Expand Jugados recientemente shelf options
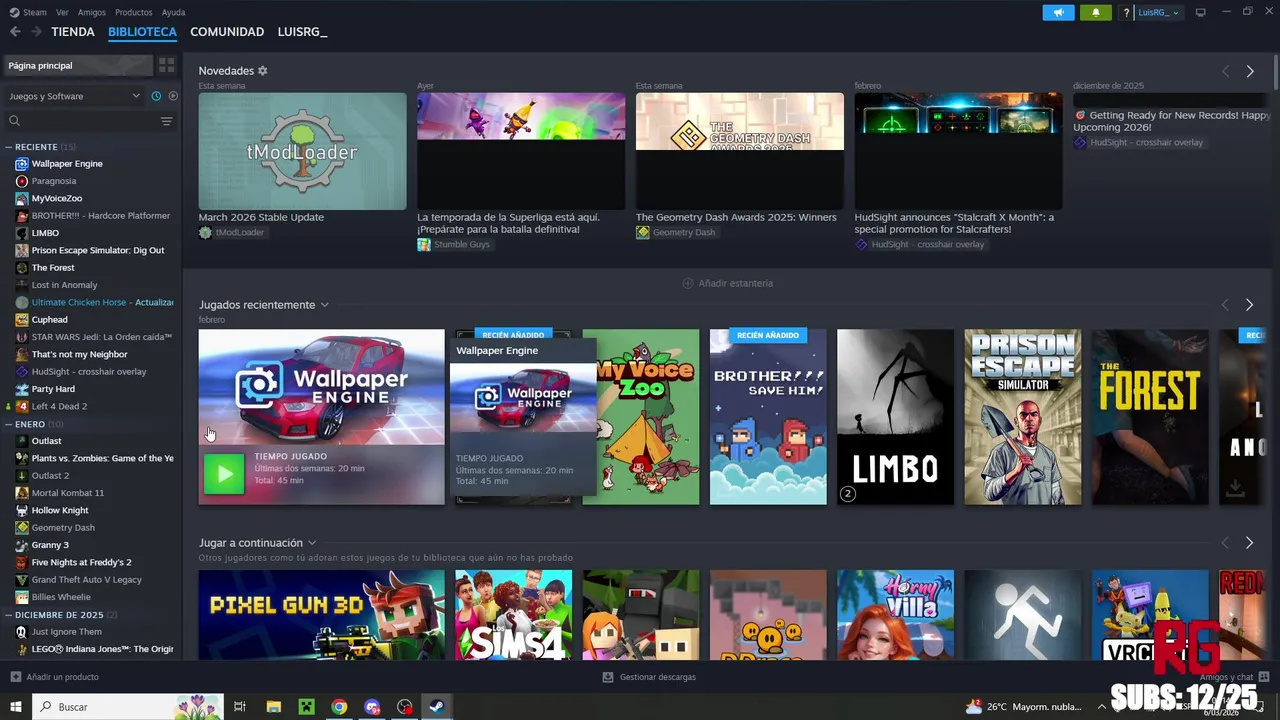 pos(325,305)
